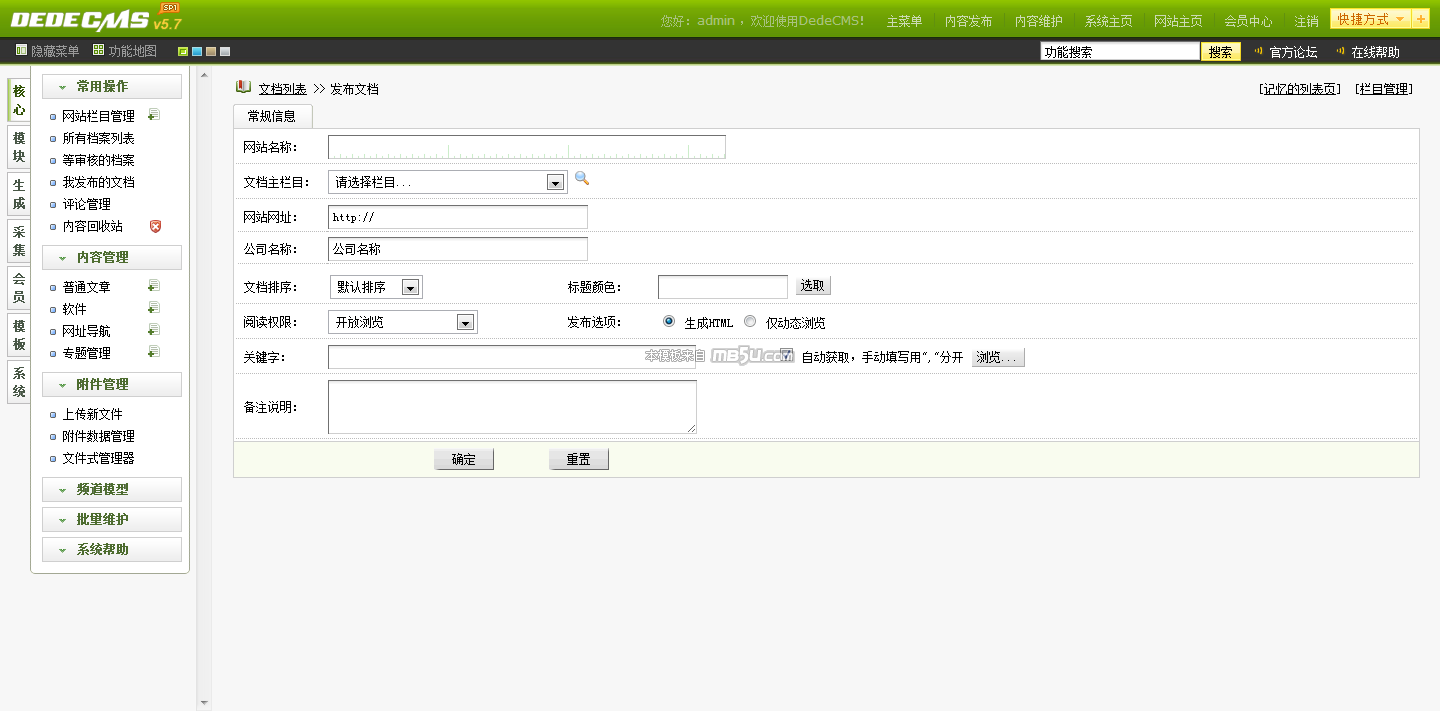Select the 仅动态浏览 radio option
This screenshot has height=711, width=1440.
750,322
